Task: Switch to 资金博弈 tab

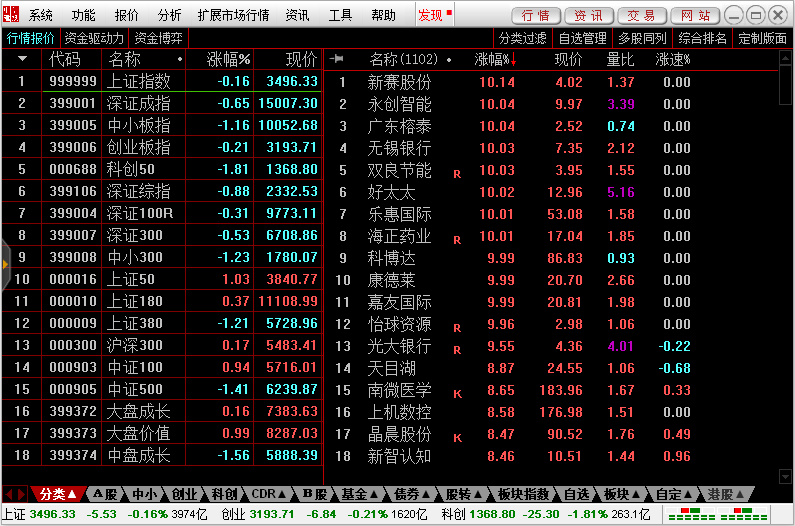Action: [x=158, y=38]
